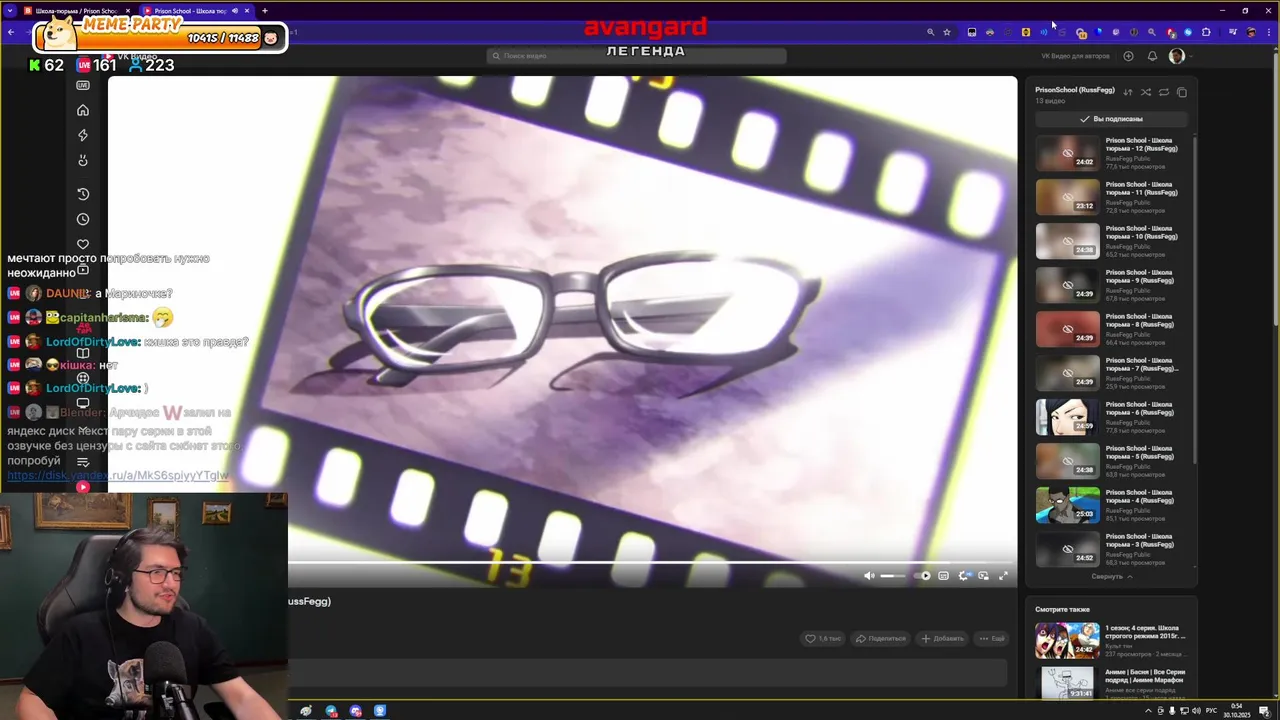Image resolution: width=1280 pixels, height=720 pixels.
Task: Select 'Школа тюрьма - 3 (RussFegg)' title text
Action: tap(1141, 540)
